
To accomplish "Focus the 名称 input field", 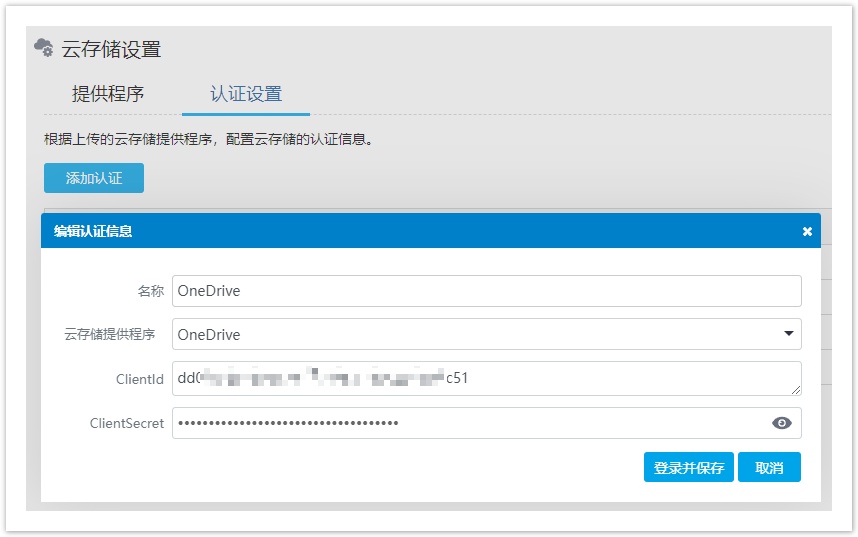I will pyautogui.click(x=486, y=291).
